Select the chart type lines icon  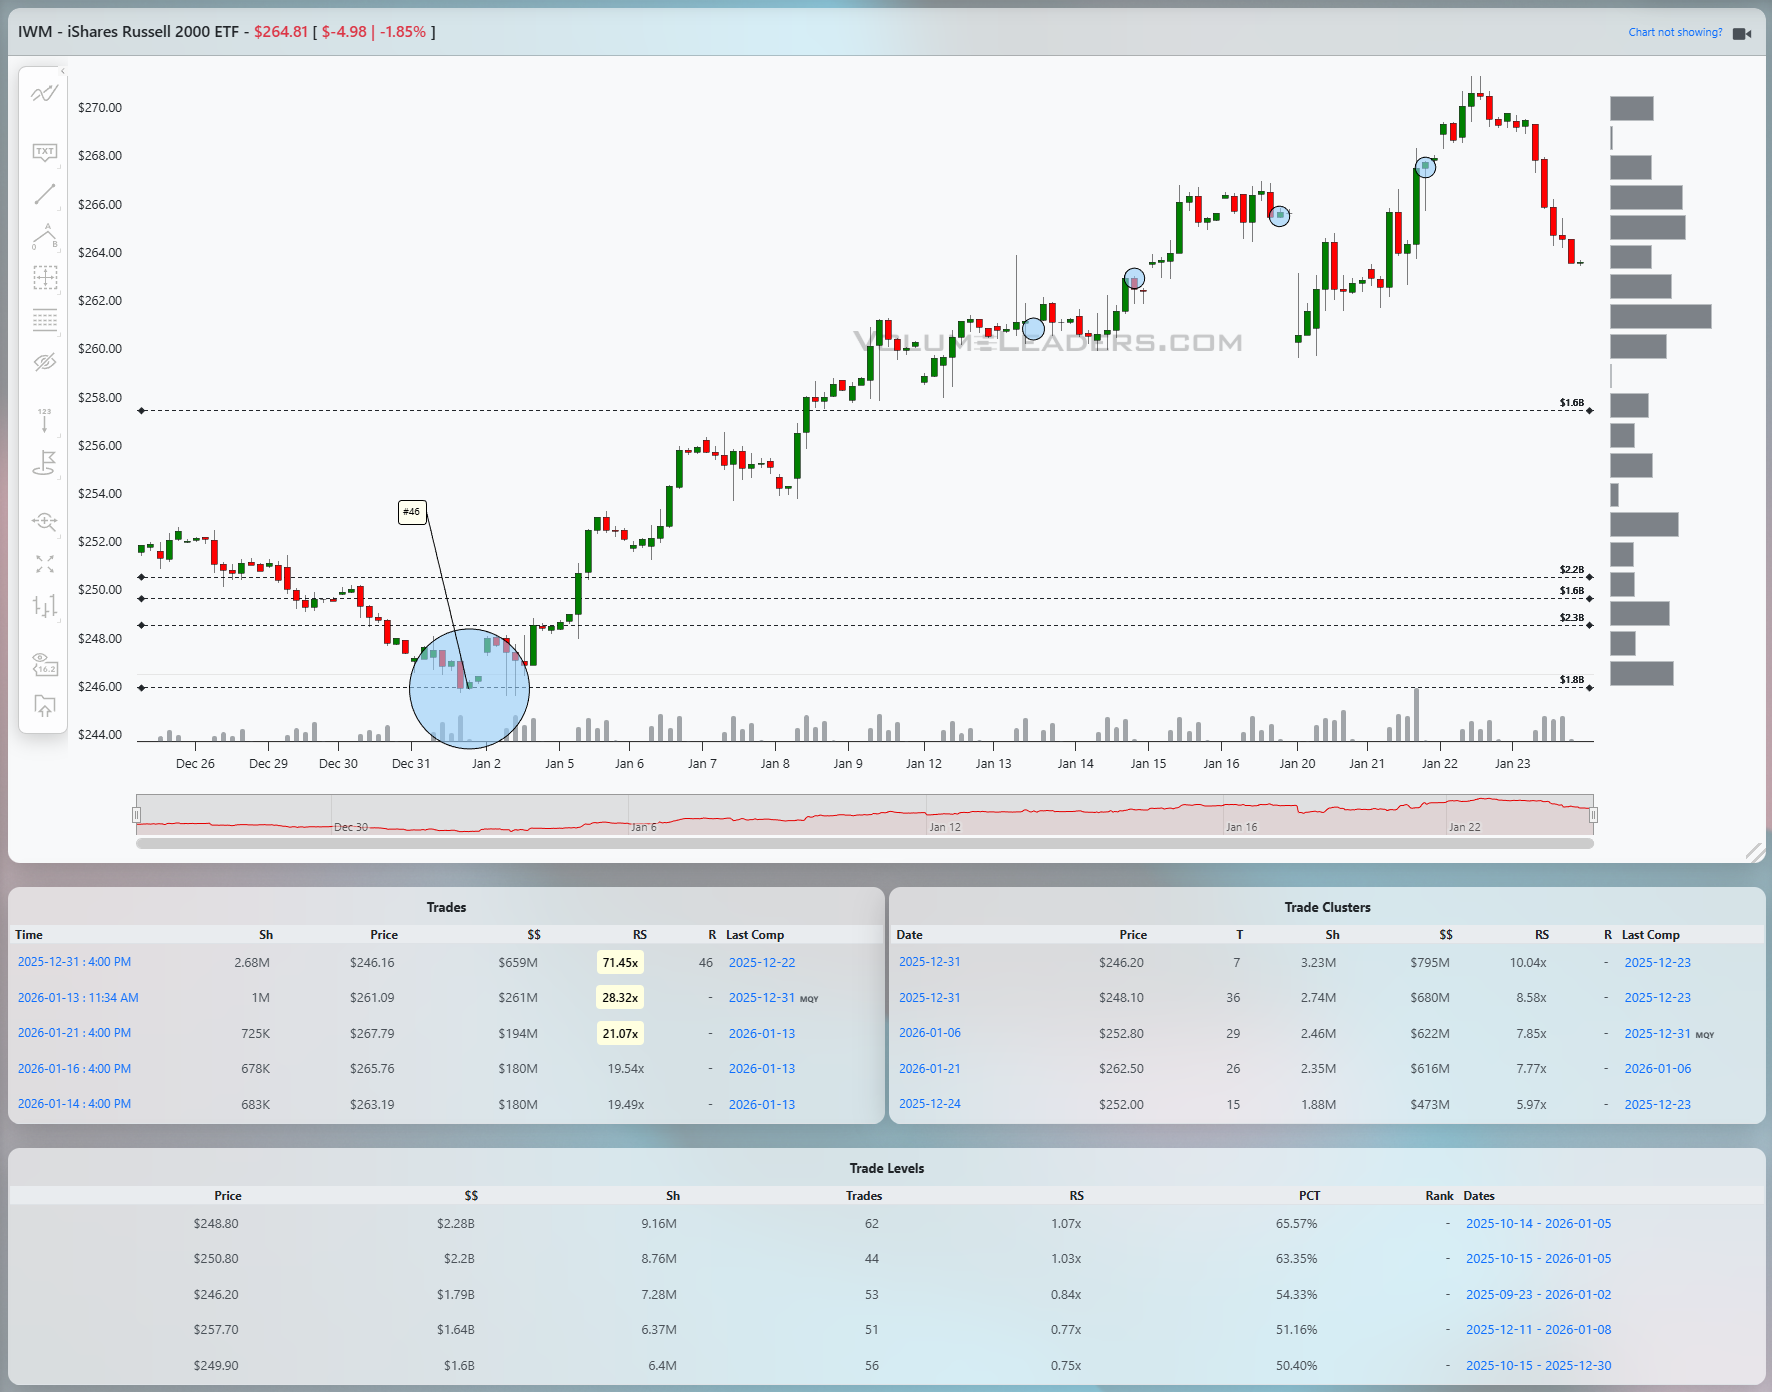click(44, 94)
